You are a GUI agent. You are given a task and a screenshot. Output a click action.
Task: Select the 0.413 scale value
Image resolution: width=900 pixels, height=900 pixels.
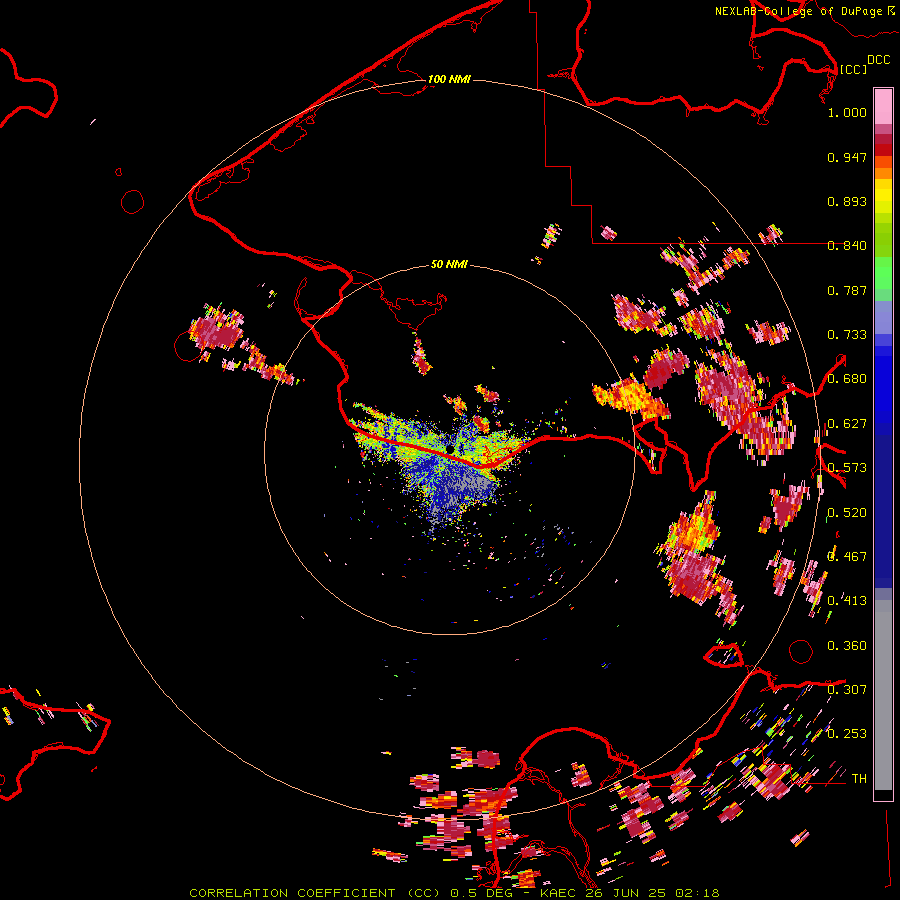coord(847,601)
